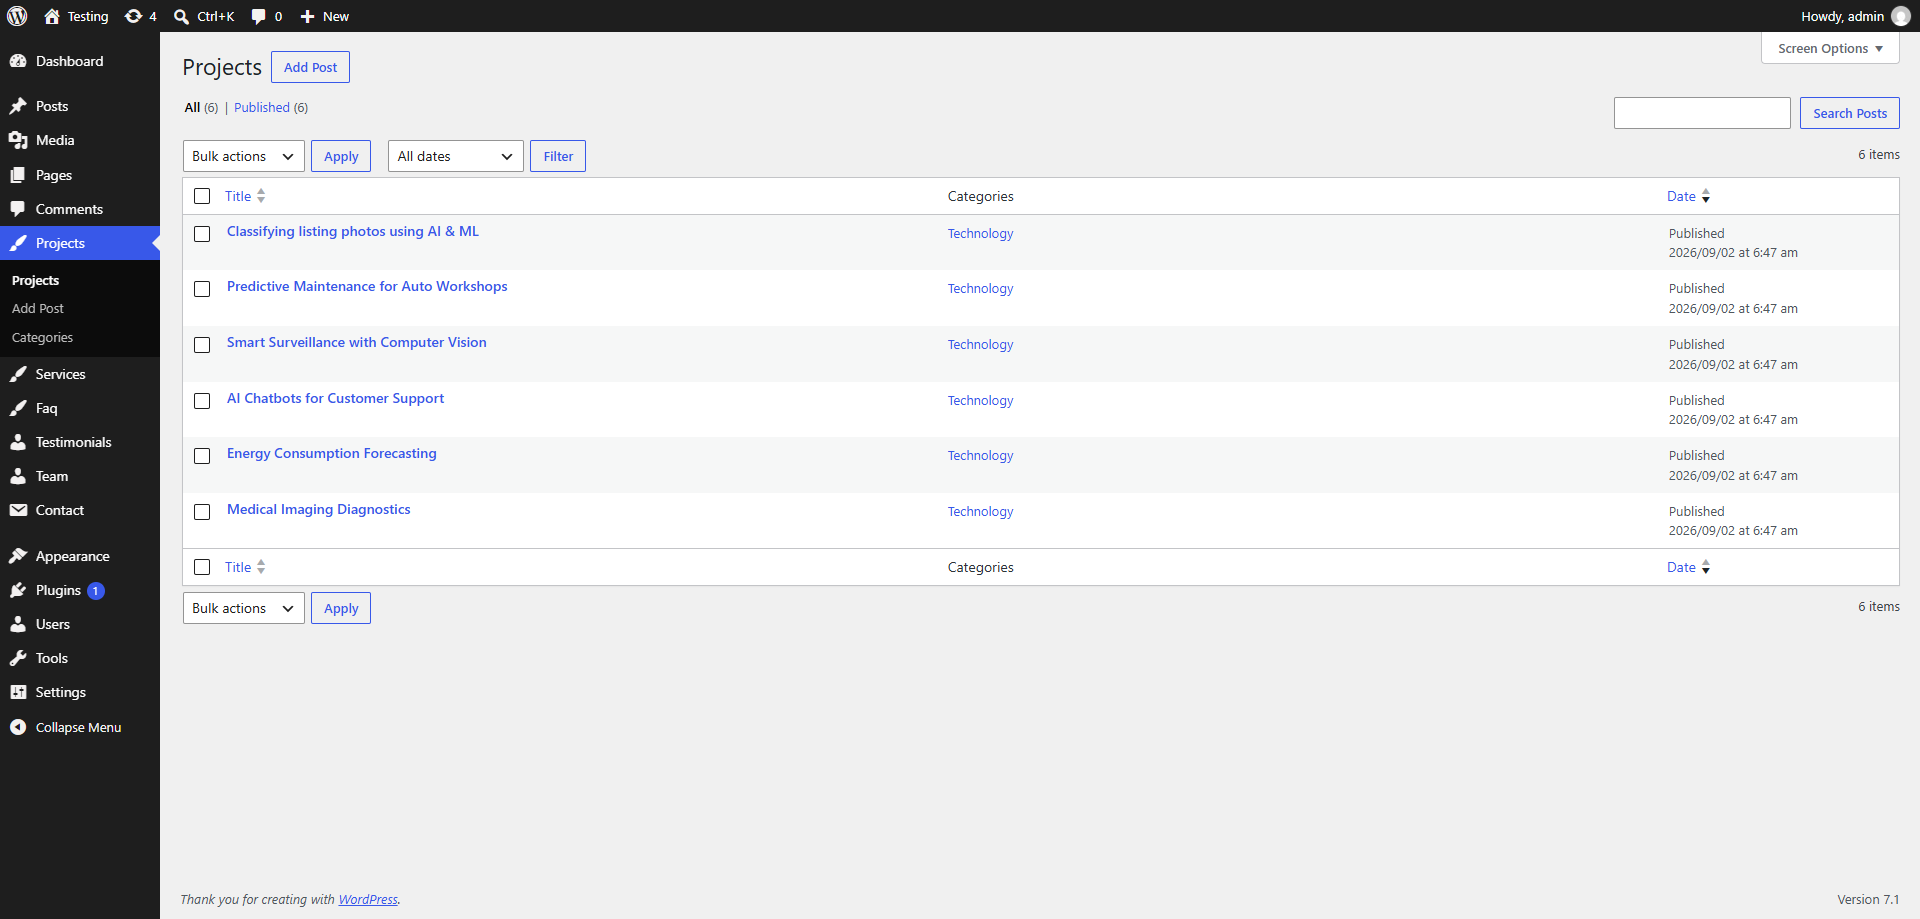Tick the select-all checkbox in the table header
The width and height of the screenshot is (1920, 919).
click(202, 196)
